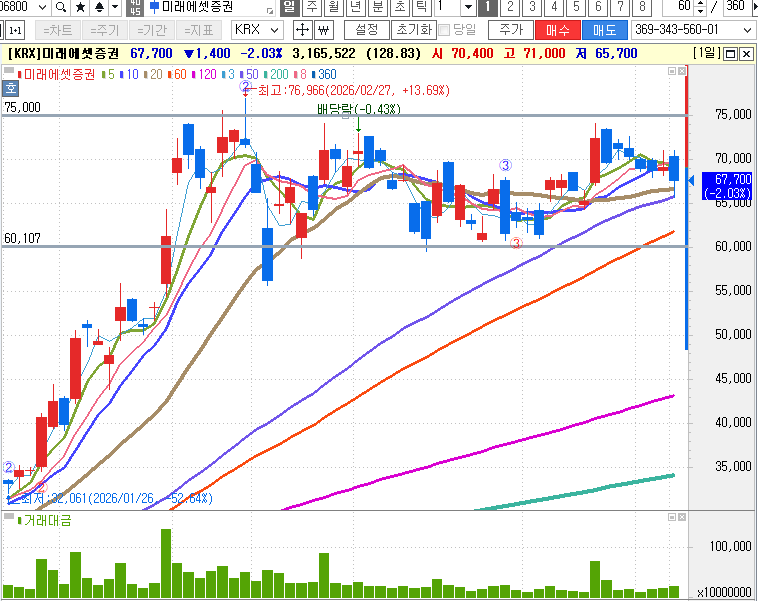Viewport: 758px width, 601px height.
Task: Switch to yearly 년 period
Action: (x=355, y=7)
